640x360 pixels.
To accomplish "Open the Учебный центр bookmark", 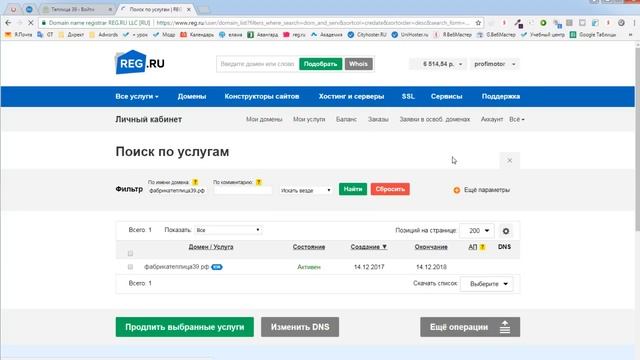I will point(543,35).
